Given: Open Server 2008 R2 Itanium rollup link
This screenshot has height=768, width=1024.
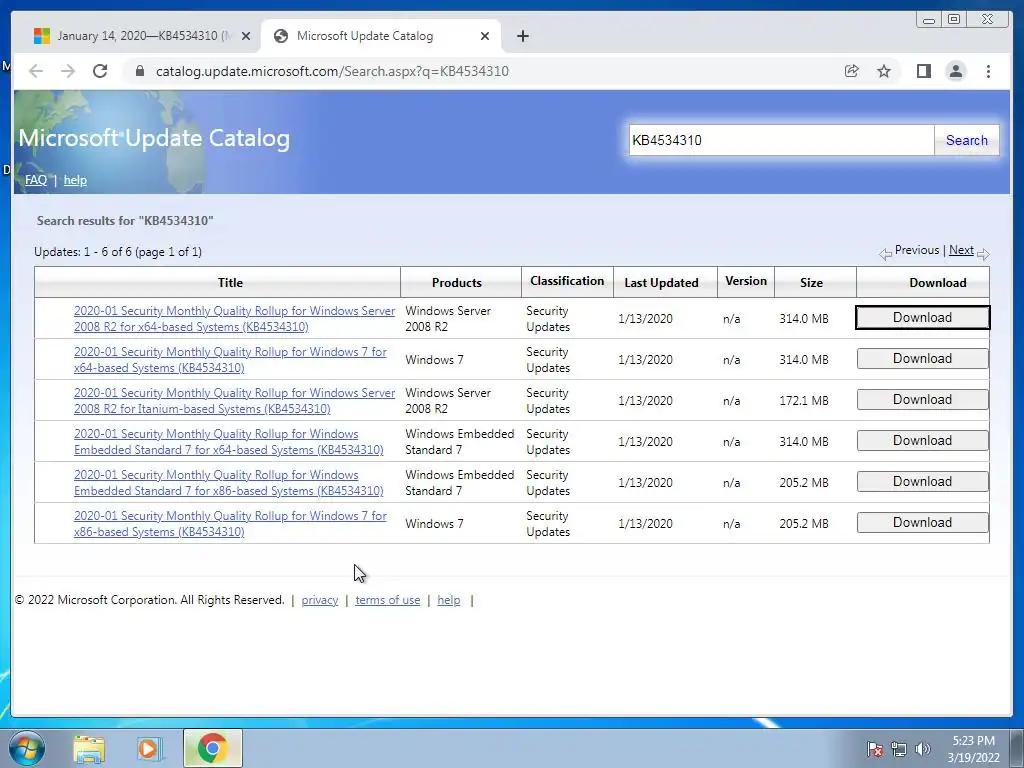Looking at the screenshot, I should point(234,401).
